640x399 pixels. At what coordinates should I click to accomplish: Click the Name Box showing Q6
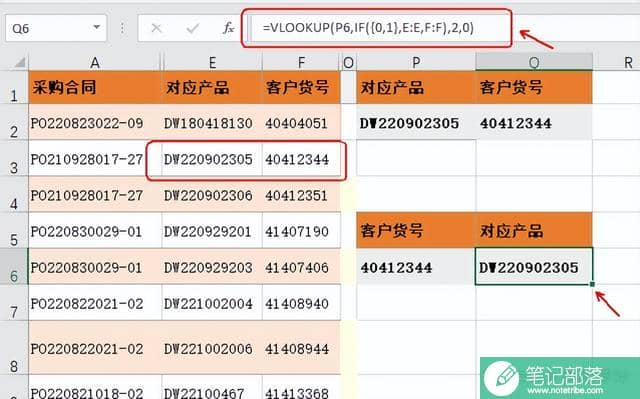click(x=56, y=28)
